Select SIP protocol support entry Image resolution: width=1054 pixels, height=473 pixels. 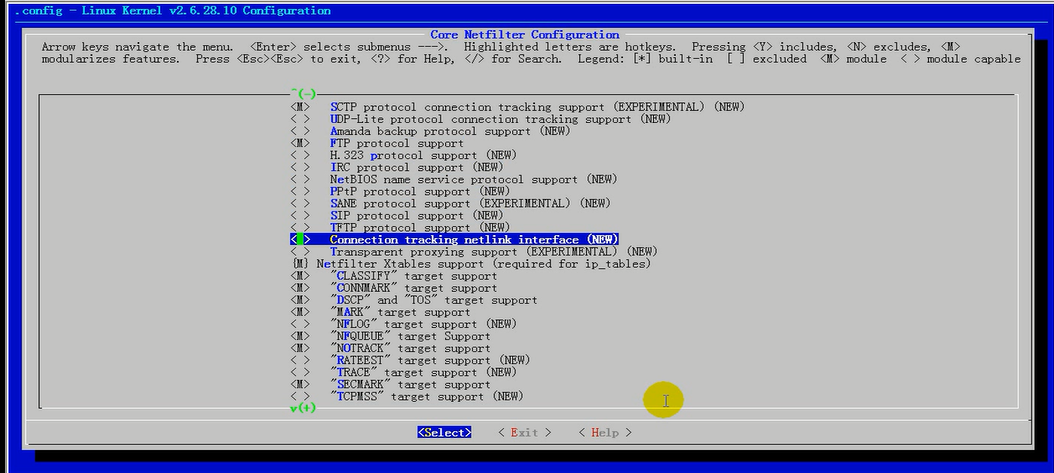416,216
